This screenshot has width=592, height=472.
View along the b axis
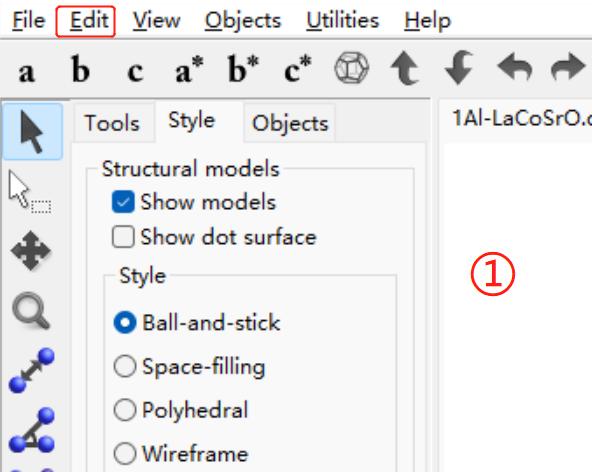(x=80, y=69)
